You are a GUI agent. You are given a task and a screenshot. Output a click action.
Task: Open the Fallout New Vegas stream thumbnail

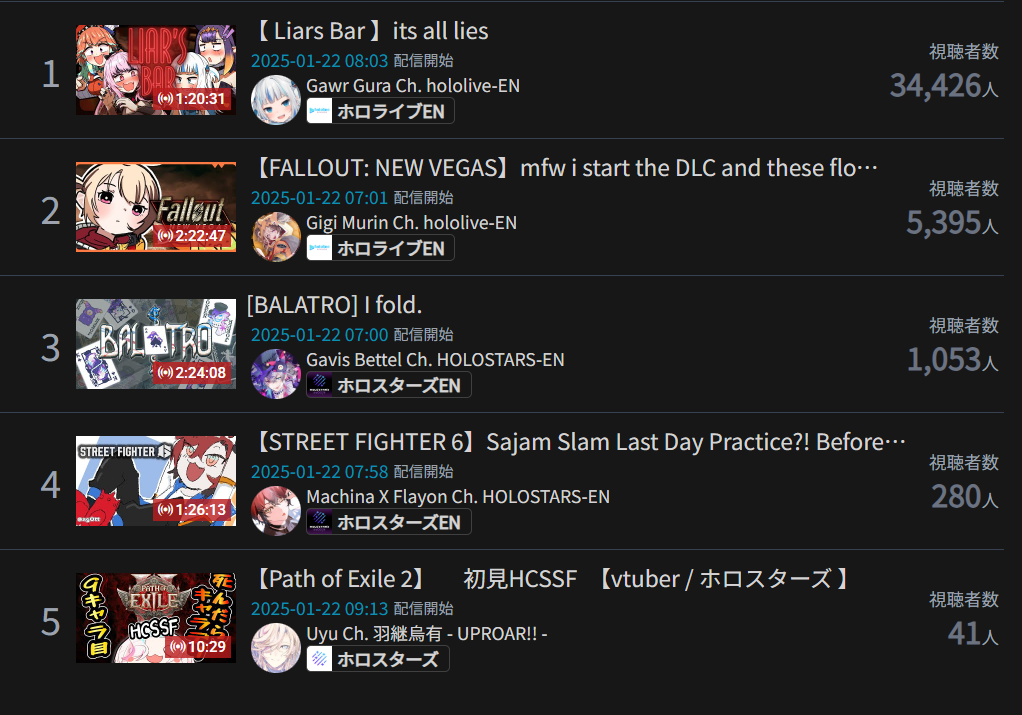click(156, 207)
